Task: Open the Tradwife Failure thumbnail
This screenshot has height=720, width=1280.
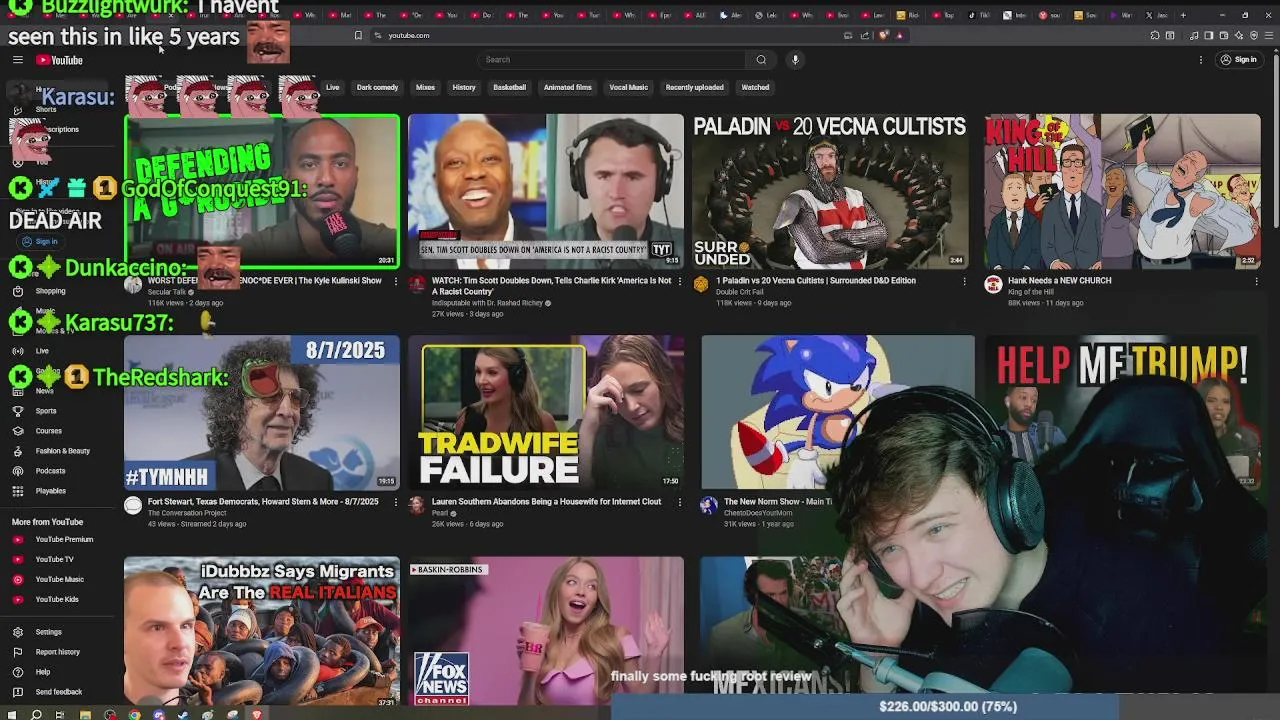Action: point(546,412)
